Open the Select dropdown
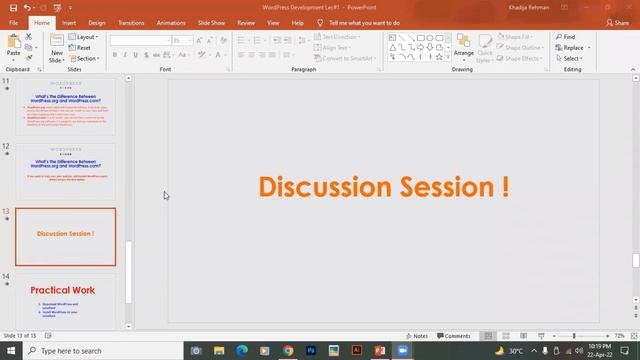Viewport: 640px width, 360px height. (x=569, y=58)
